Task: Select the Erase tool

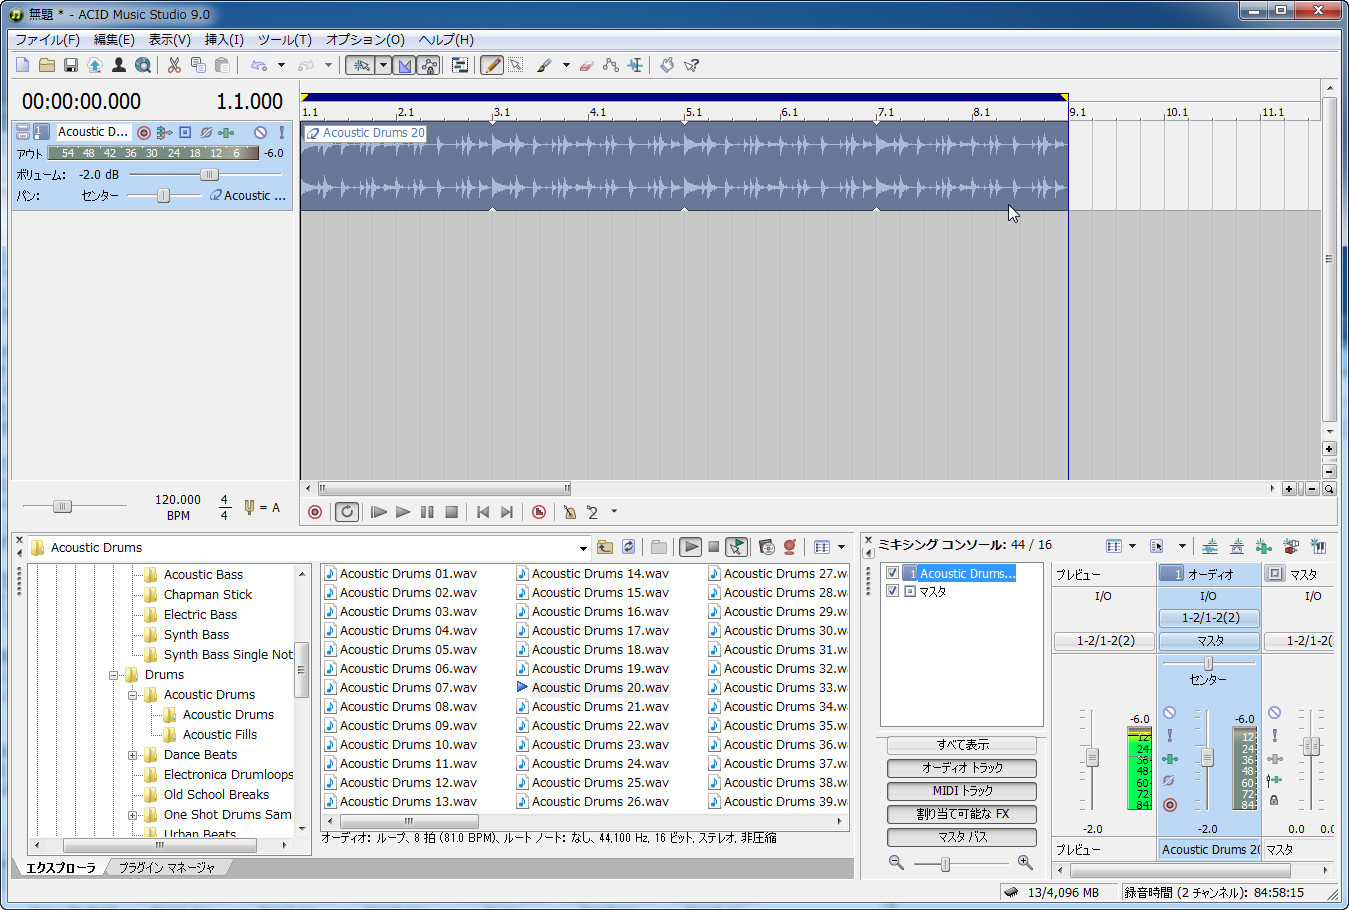Action: 587,65
